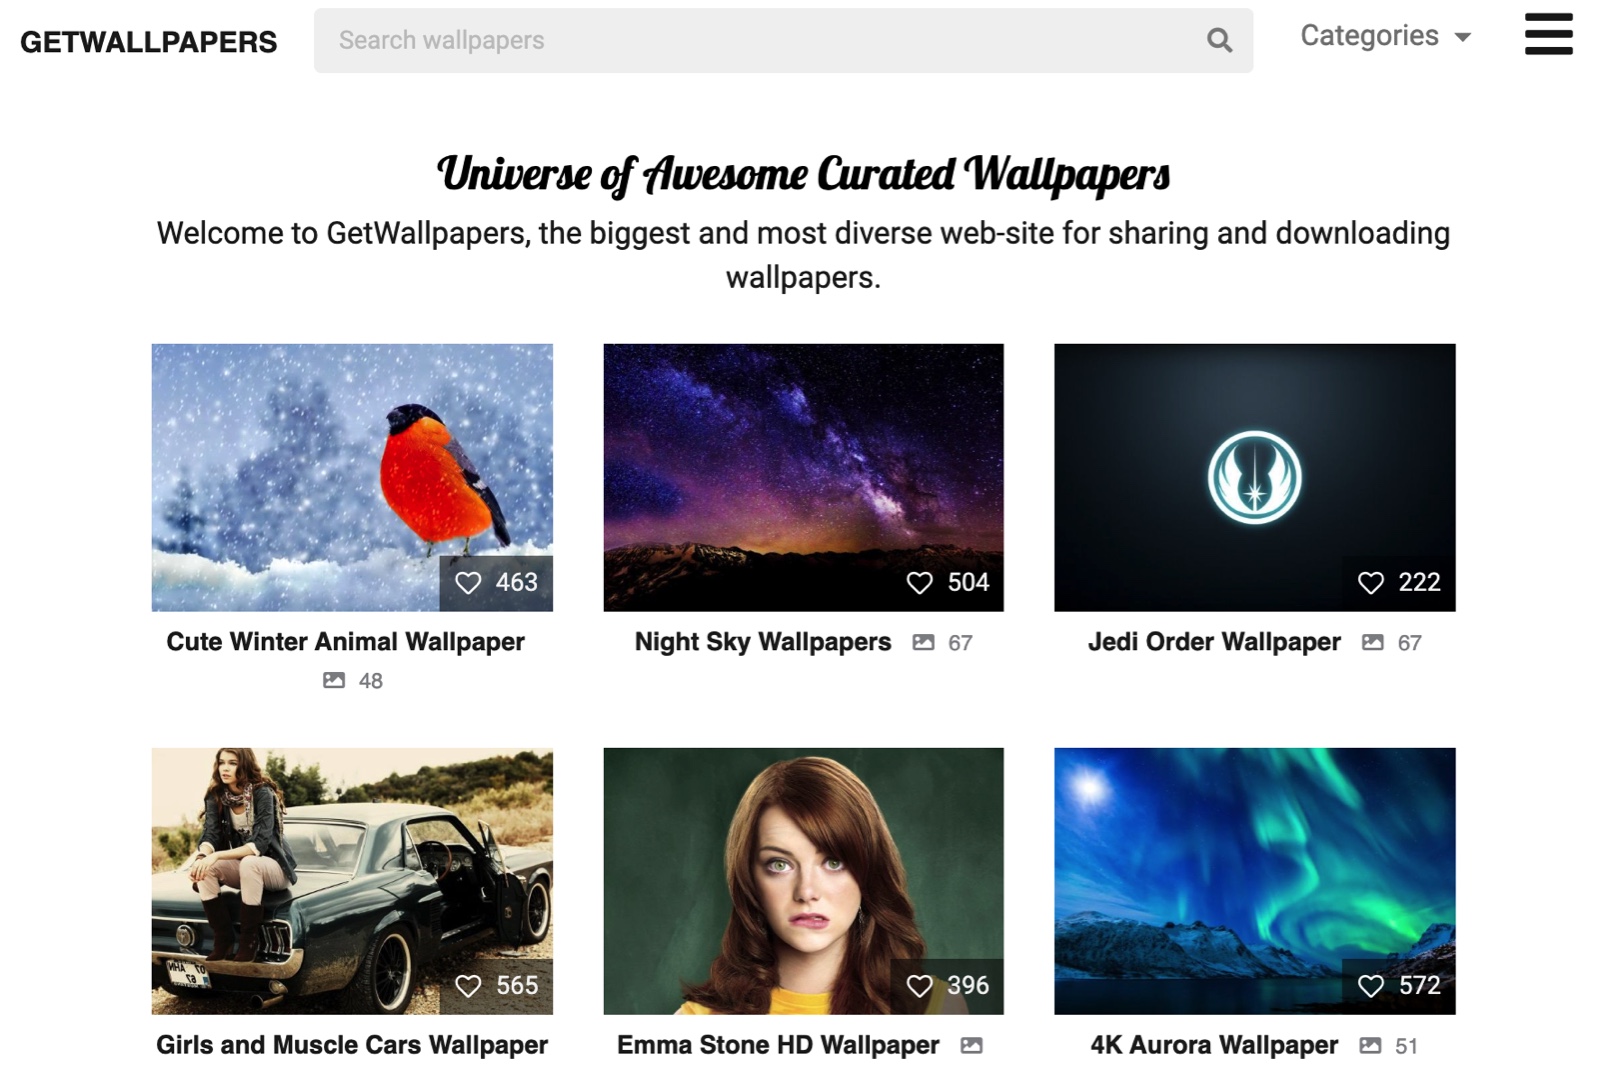Open Cute Winter Animal Wallpaper title link
1600x1068 pixels.
point(345,642)
